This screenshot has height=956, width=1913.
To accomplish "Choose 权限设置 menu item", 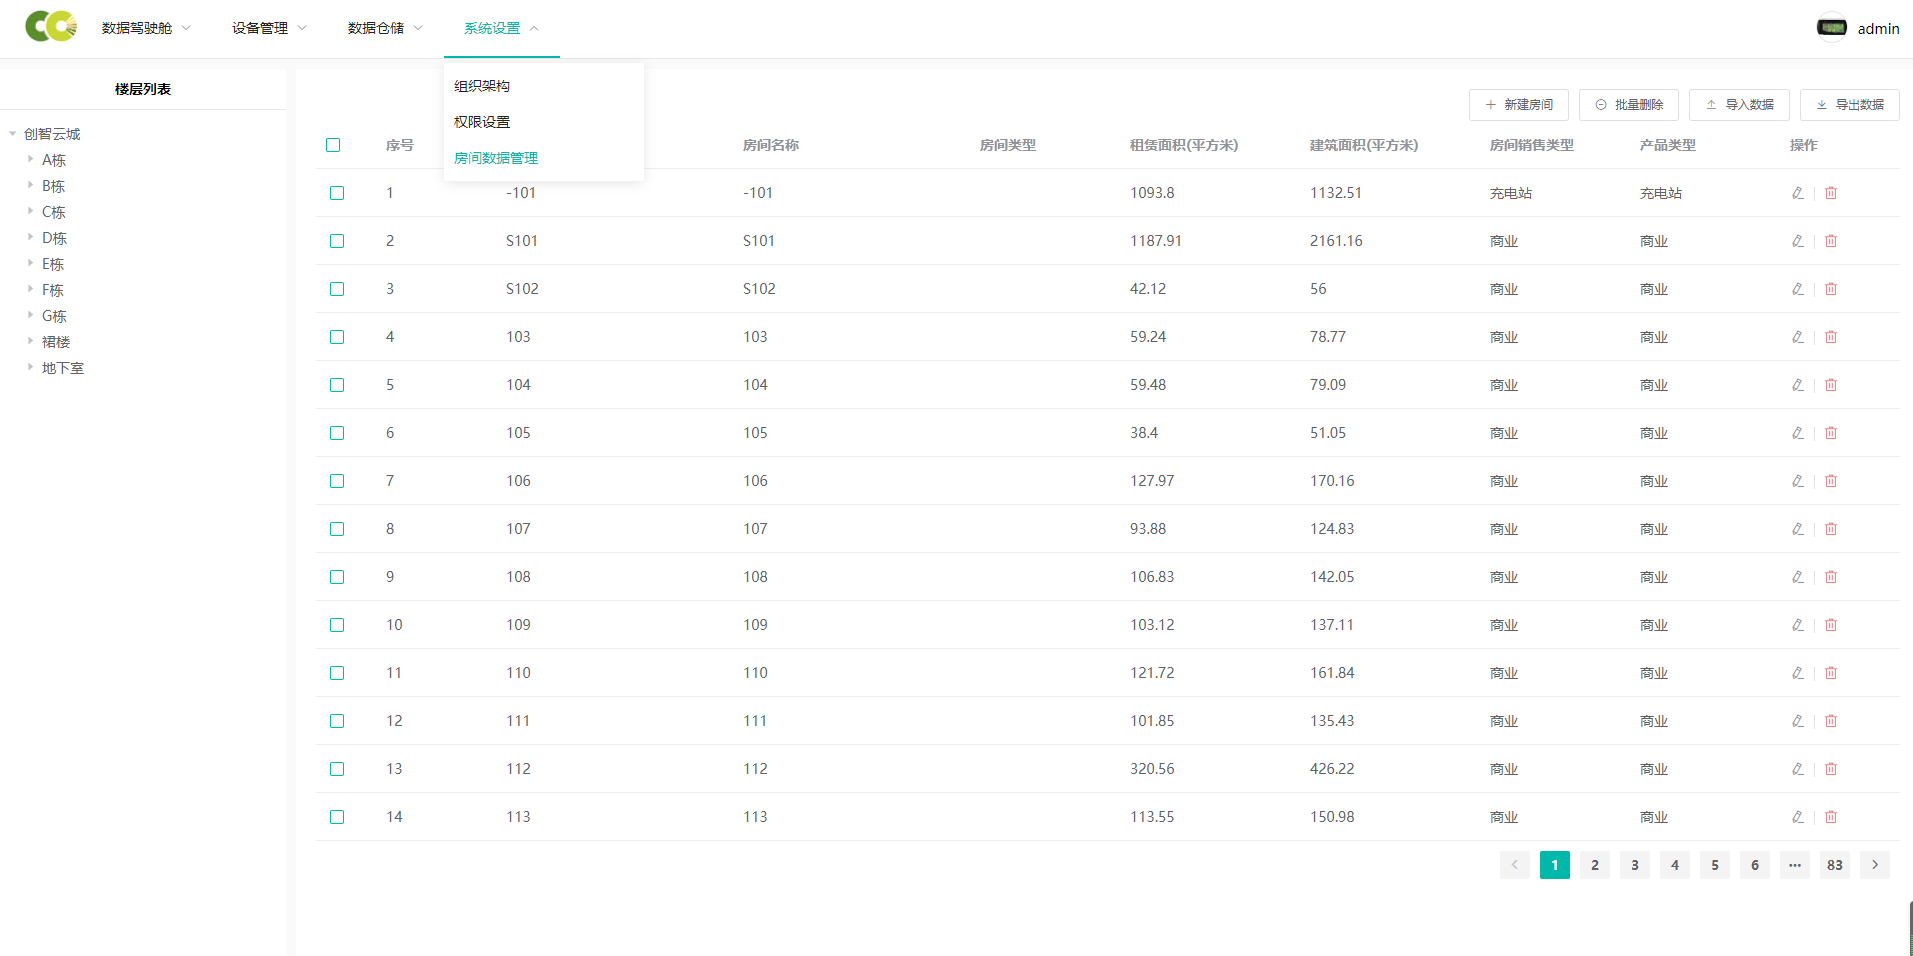I will click(x=482, y=122).
